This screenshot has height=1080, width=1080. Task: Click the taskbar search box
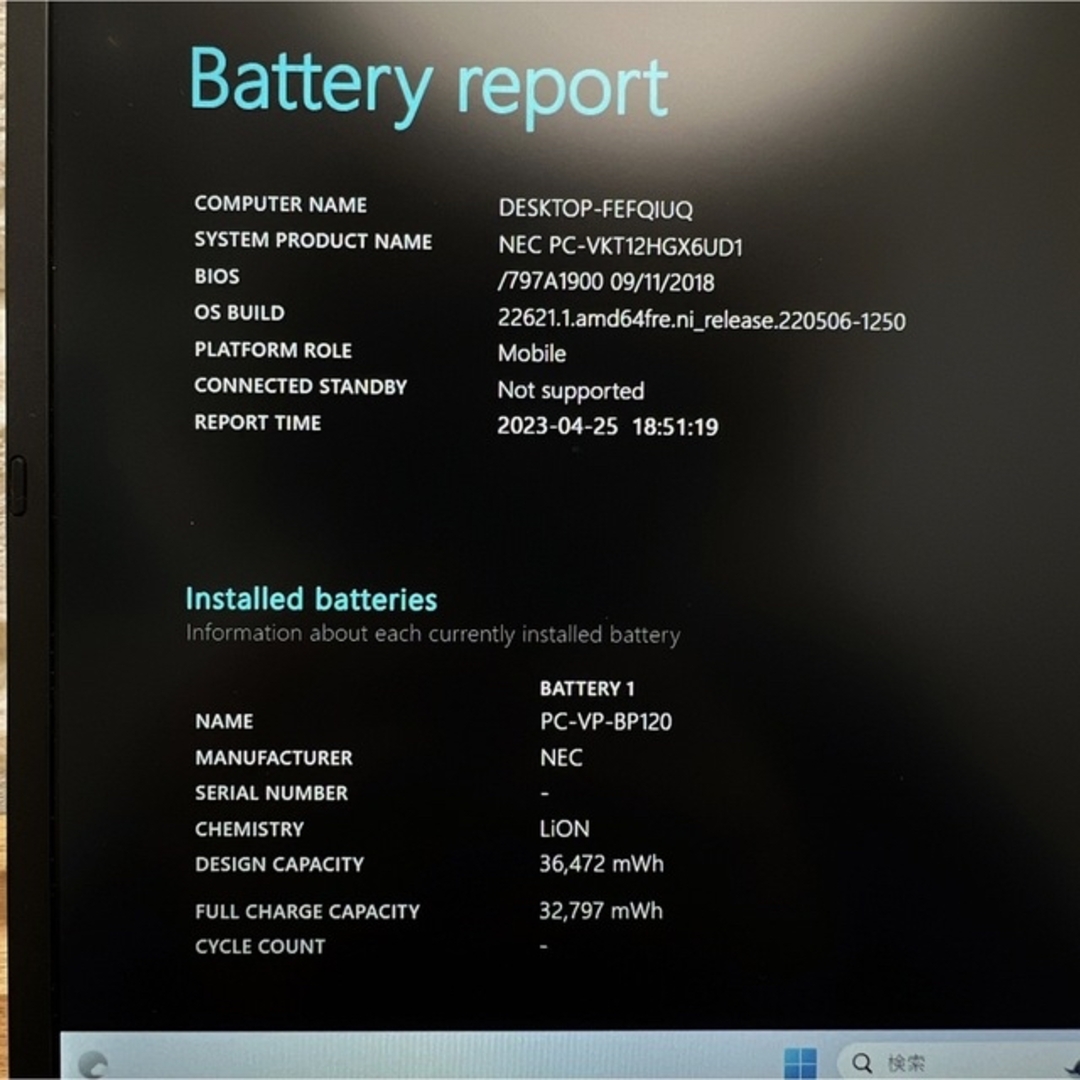[x=959, y=1063]
